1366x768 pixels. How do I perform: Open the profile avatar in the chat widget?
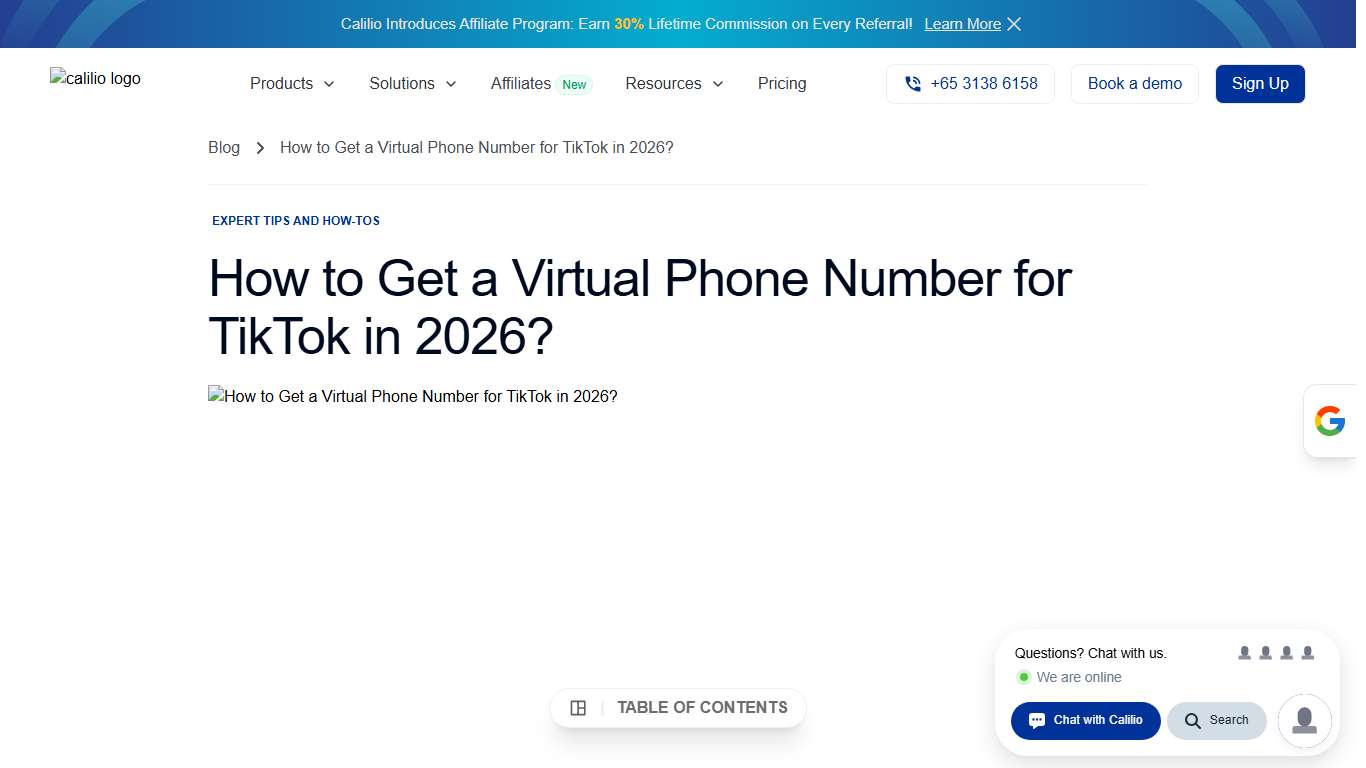[x=1304, y=720]
